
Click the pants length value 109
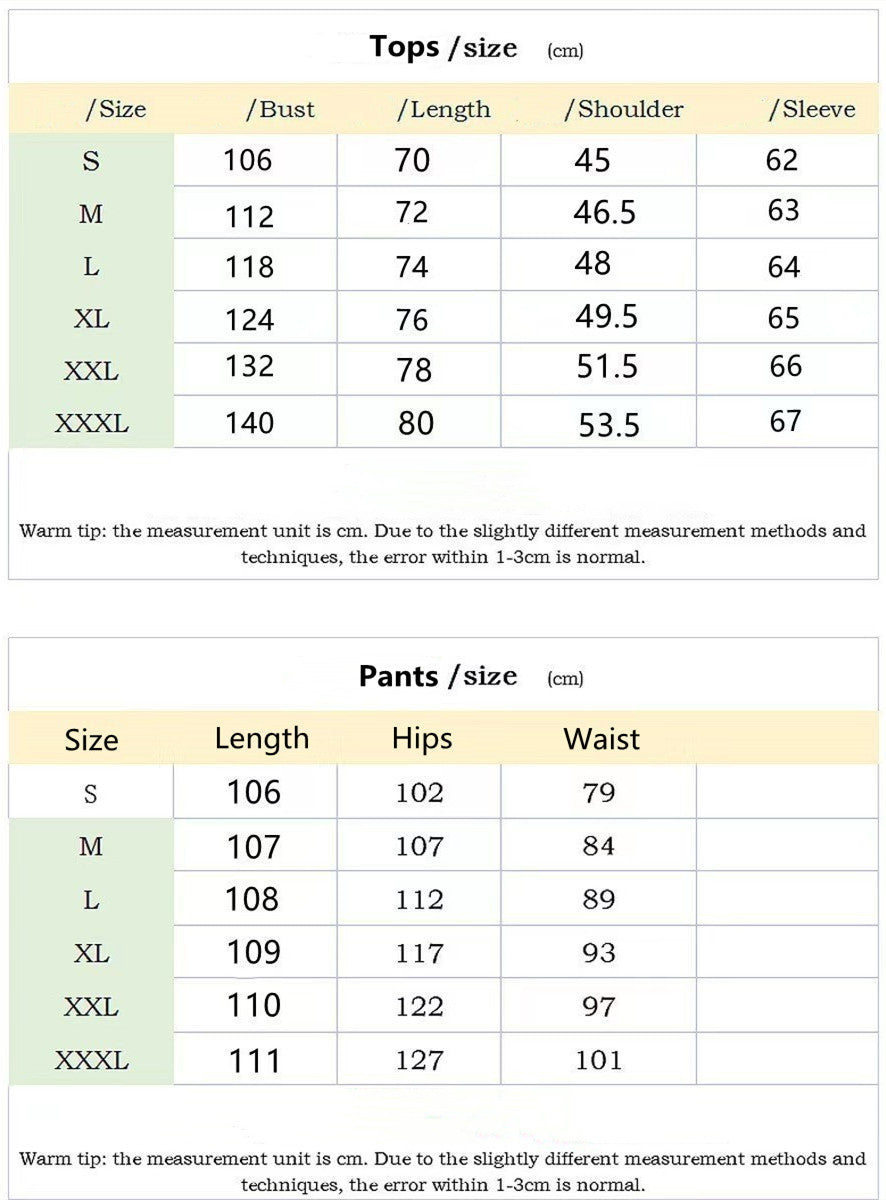click(254, 953)
